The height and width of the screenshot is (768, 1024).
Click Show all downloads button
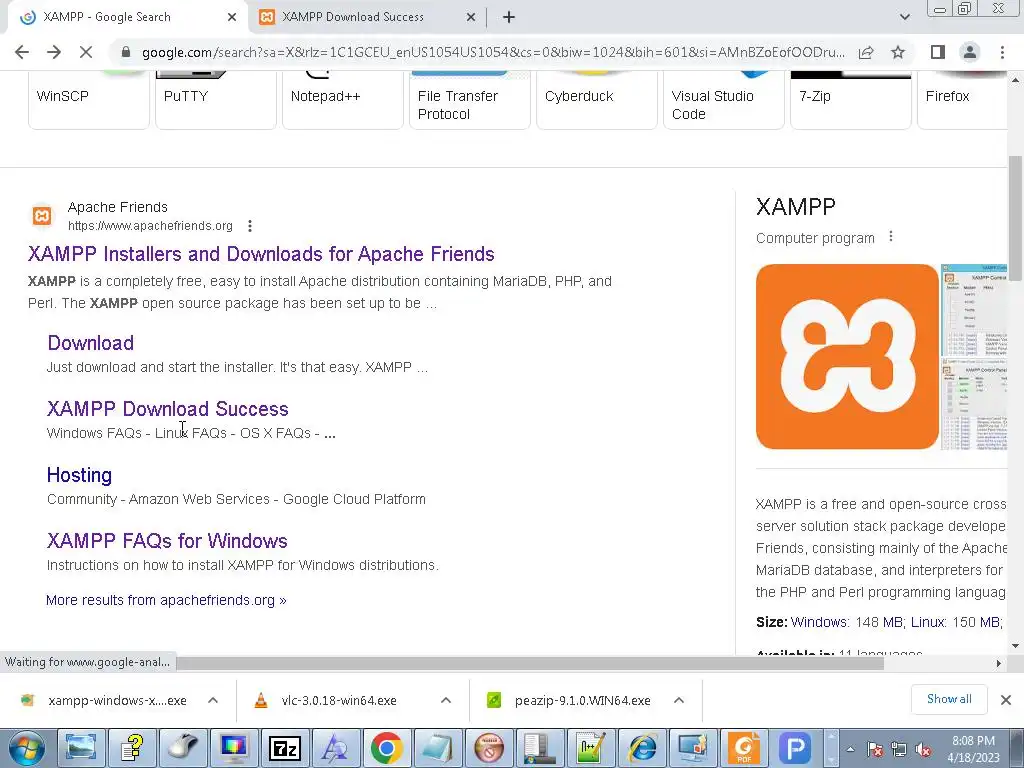coord(949,699)
